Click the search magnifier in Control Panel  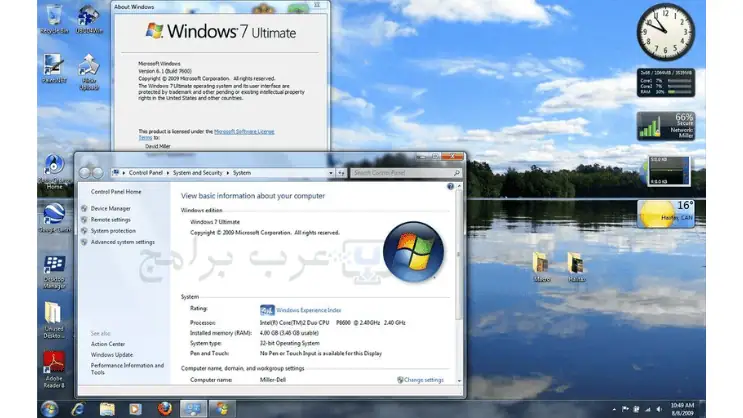pos(456,173)
